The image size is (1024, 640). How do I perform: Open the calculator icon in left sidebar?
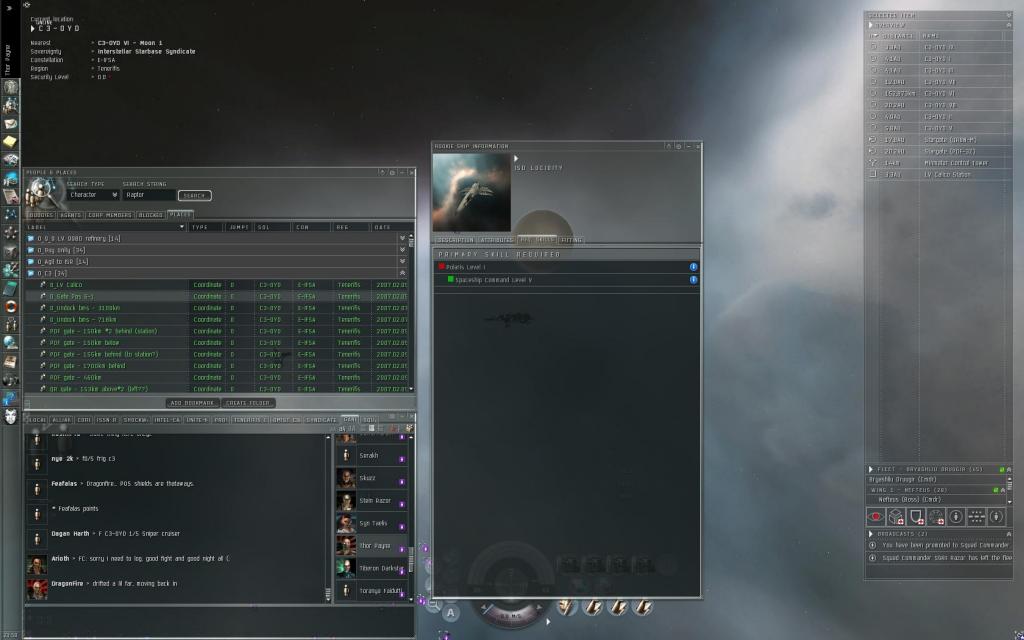pos(10,288)
